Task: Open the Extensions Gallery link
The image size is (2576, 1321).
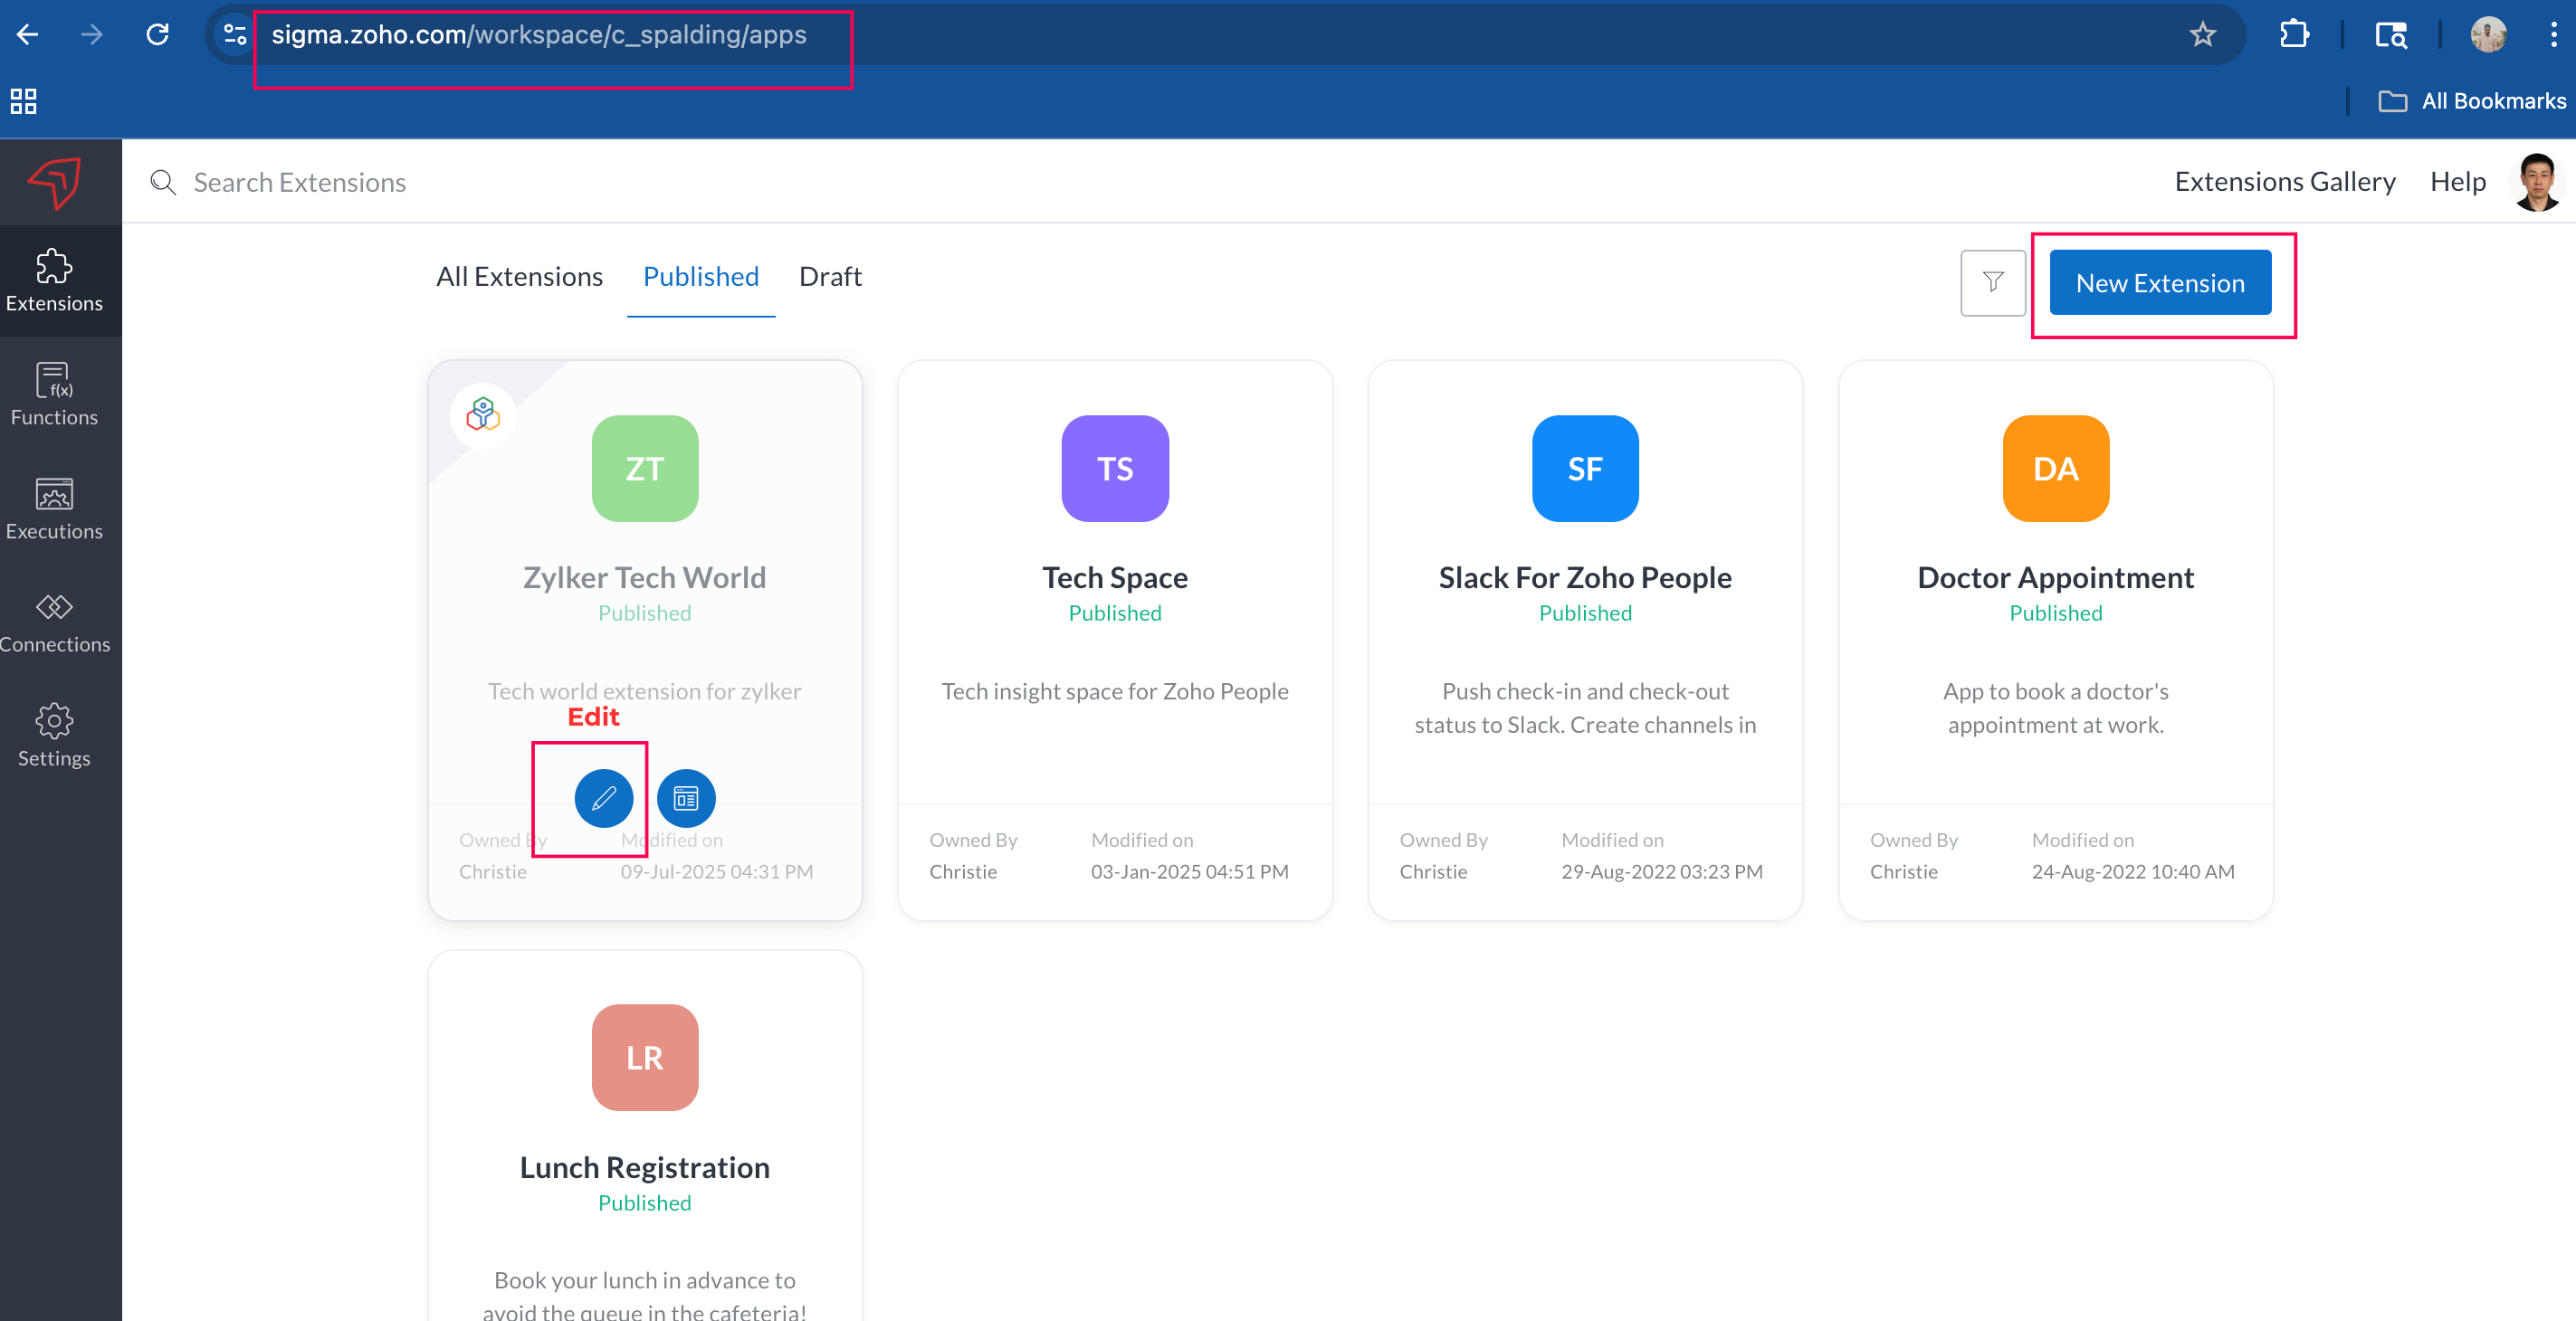Action: pos(2284,182)
